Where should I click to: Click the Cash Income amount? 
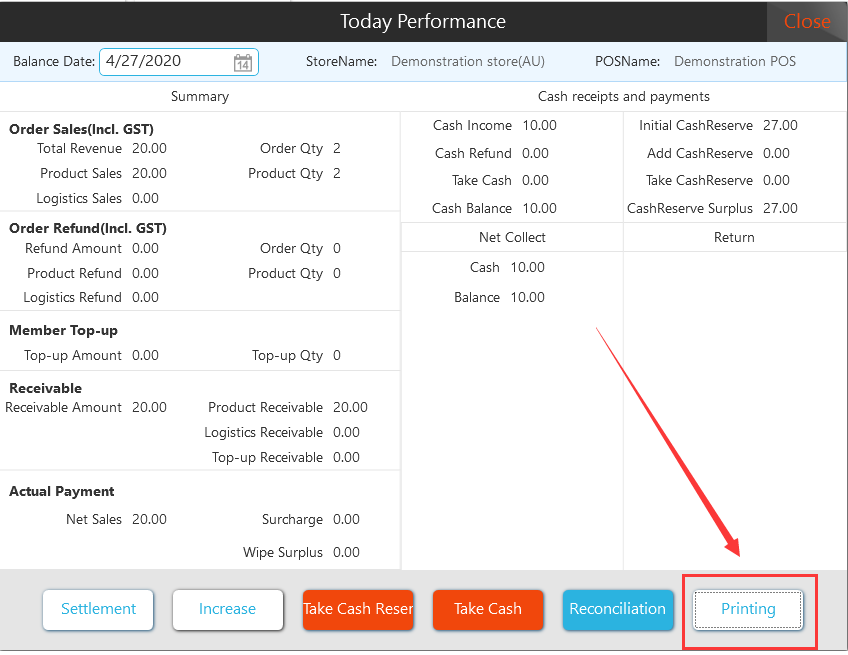(x=539, y=126)
